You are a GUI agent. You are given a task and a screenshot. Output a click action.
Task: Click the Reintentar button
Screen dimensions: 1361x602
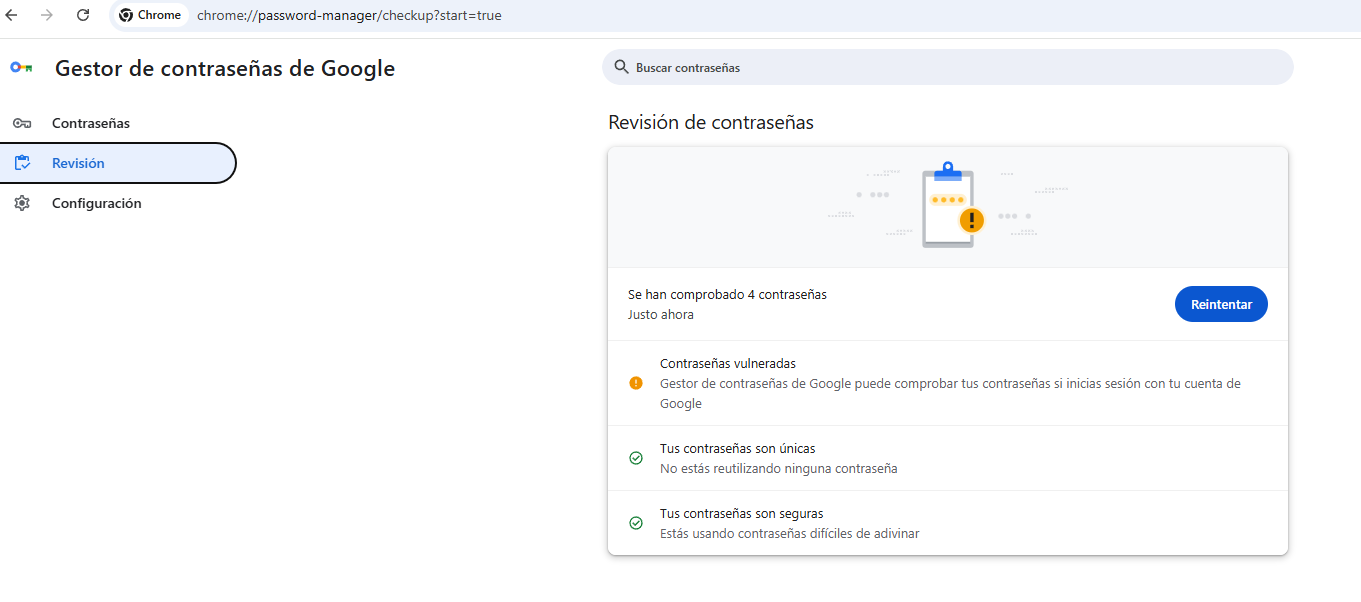click(1221, 305)
